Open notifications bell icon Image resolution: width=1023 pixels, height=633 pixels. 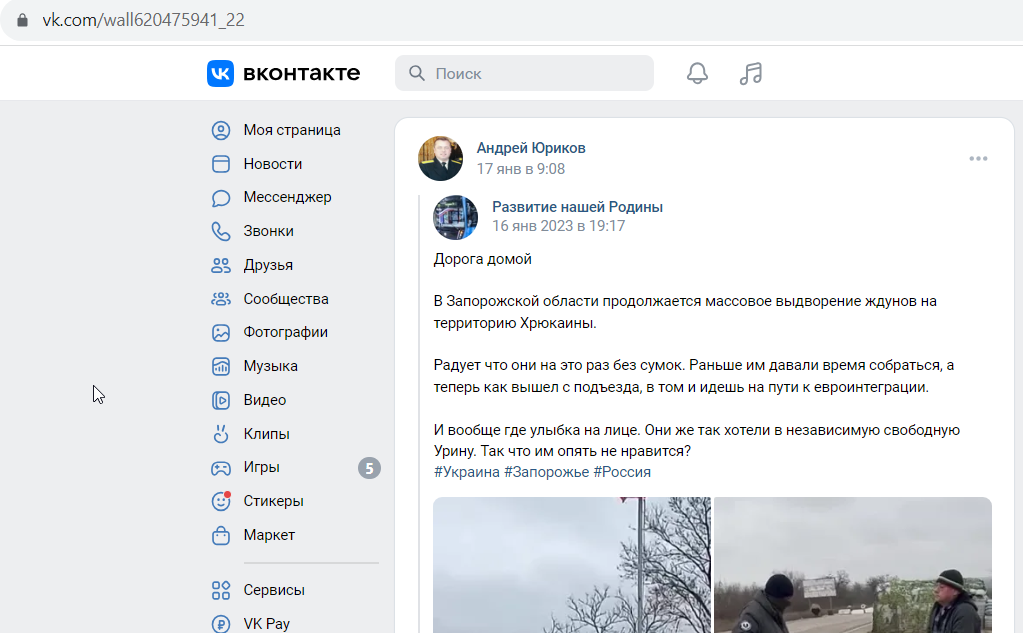click(697, 73)
